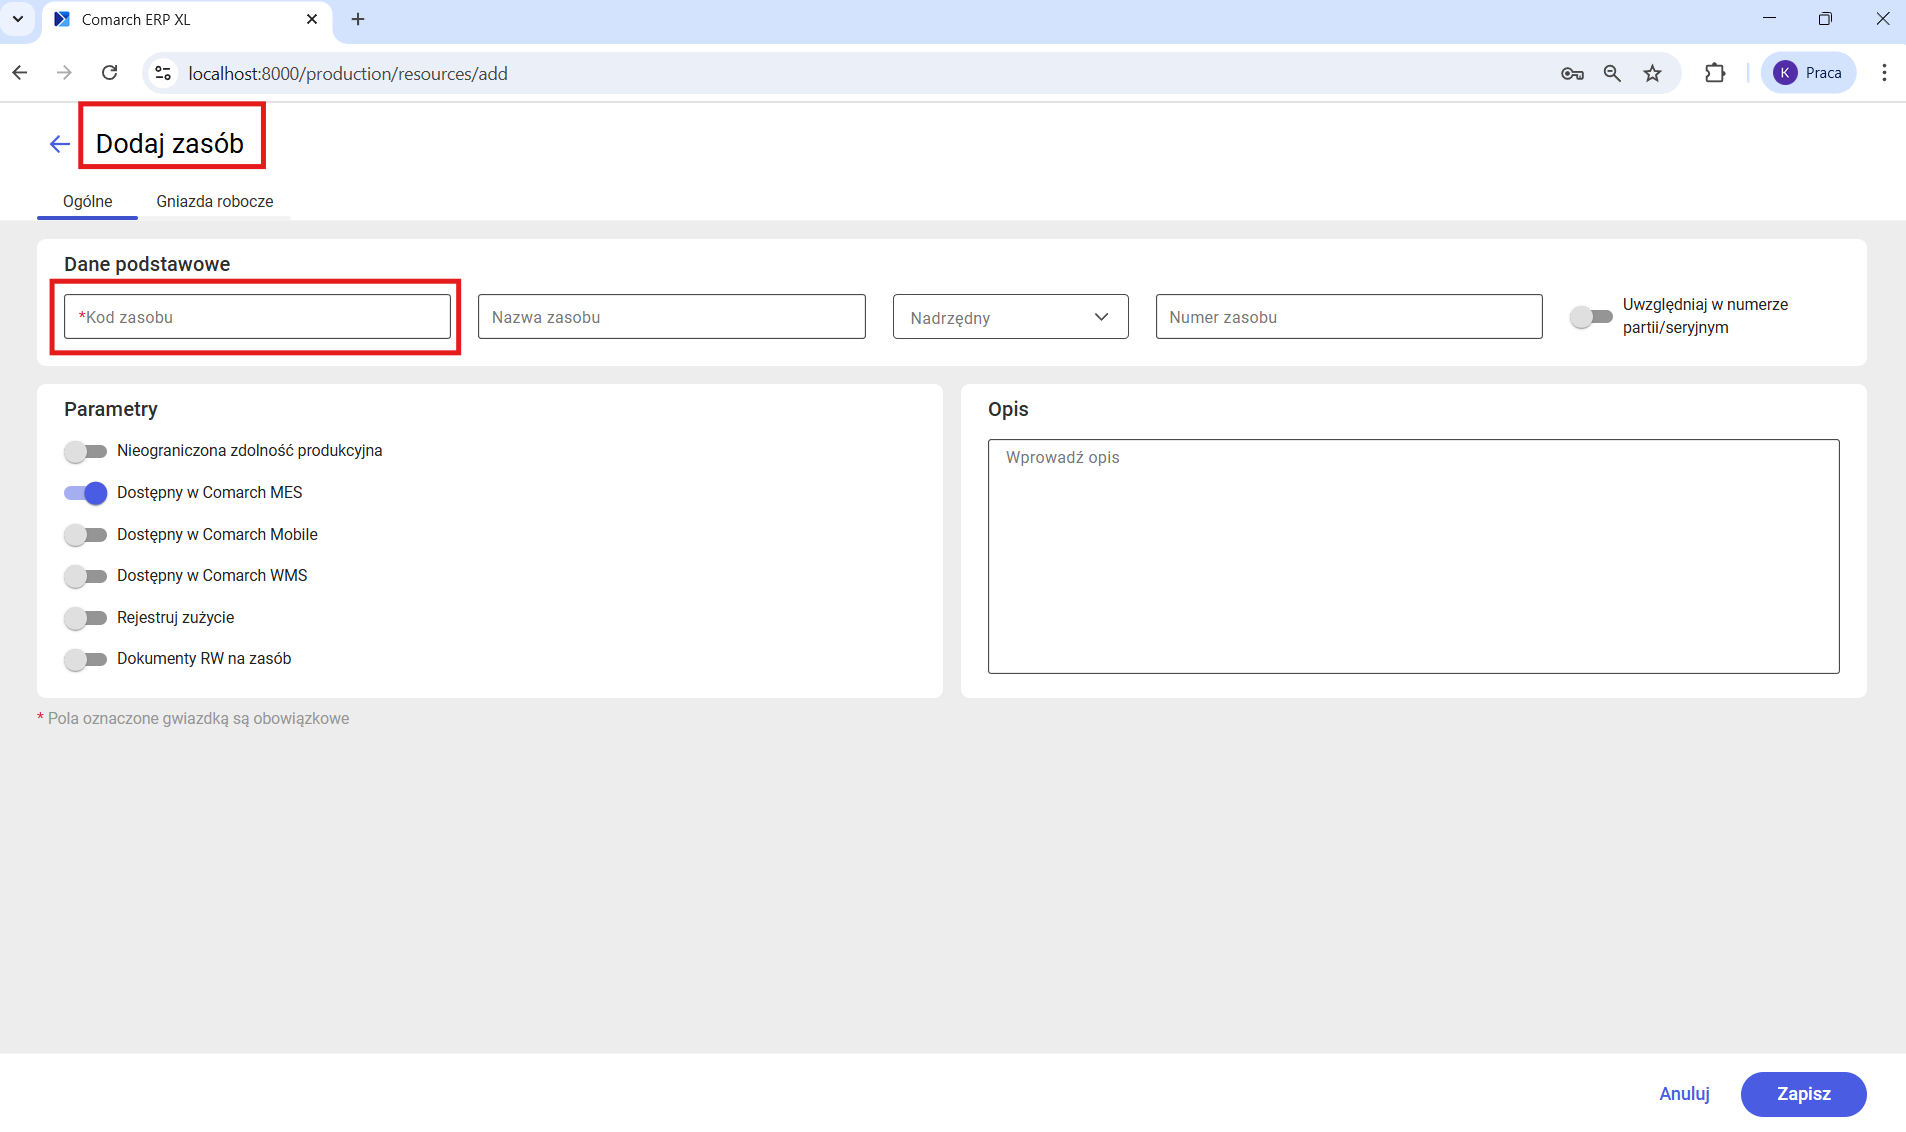This screenshot has width=1906, height=1132.
Task: Open the Praca profile chip
Action: (x=1808, y=73)
